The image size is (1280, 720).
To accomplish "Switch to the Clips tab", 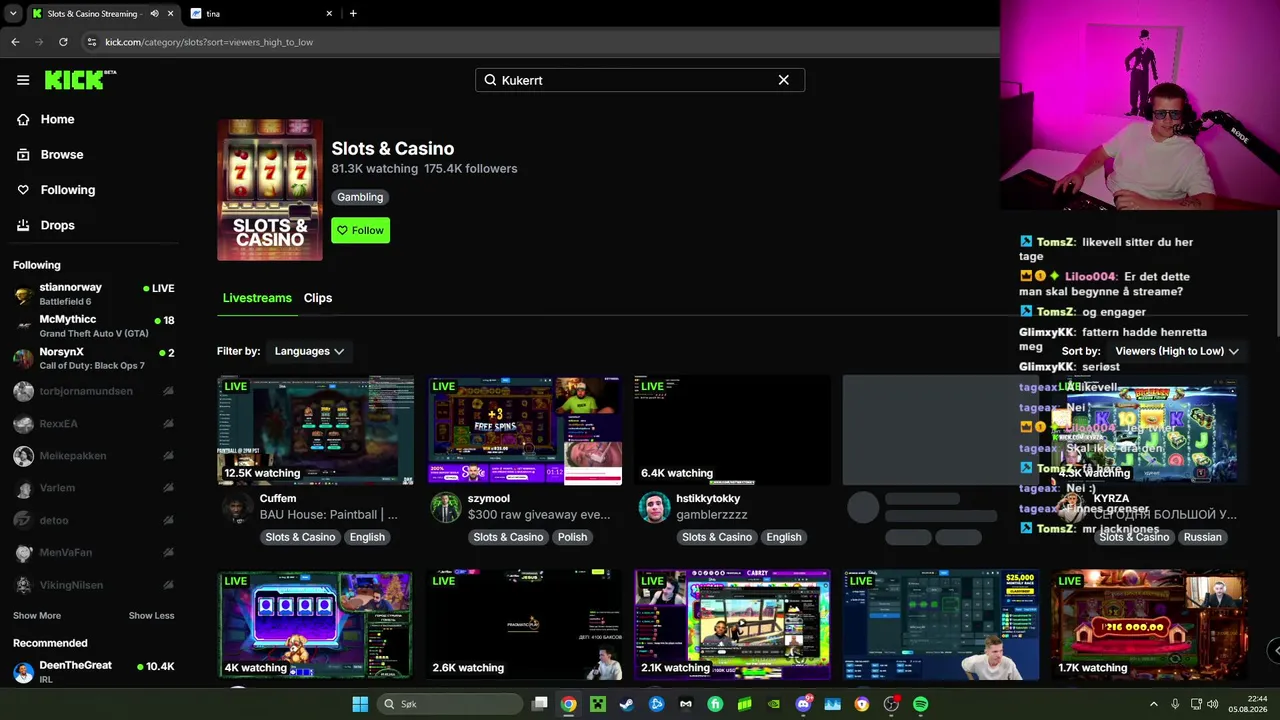I will [318, 298].
